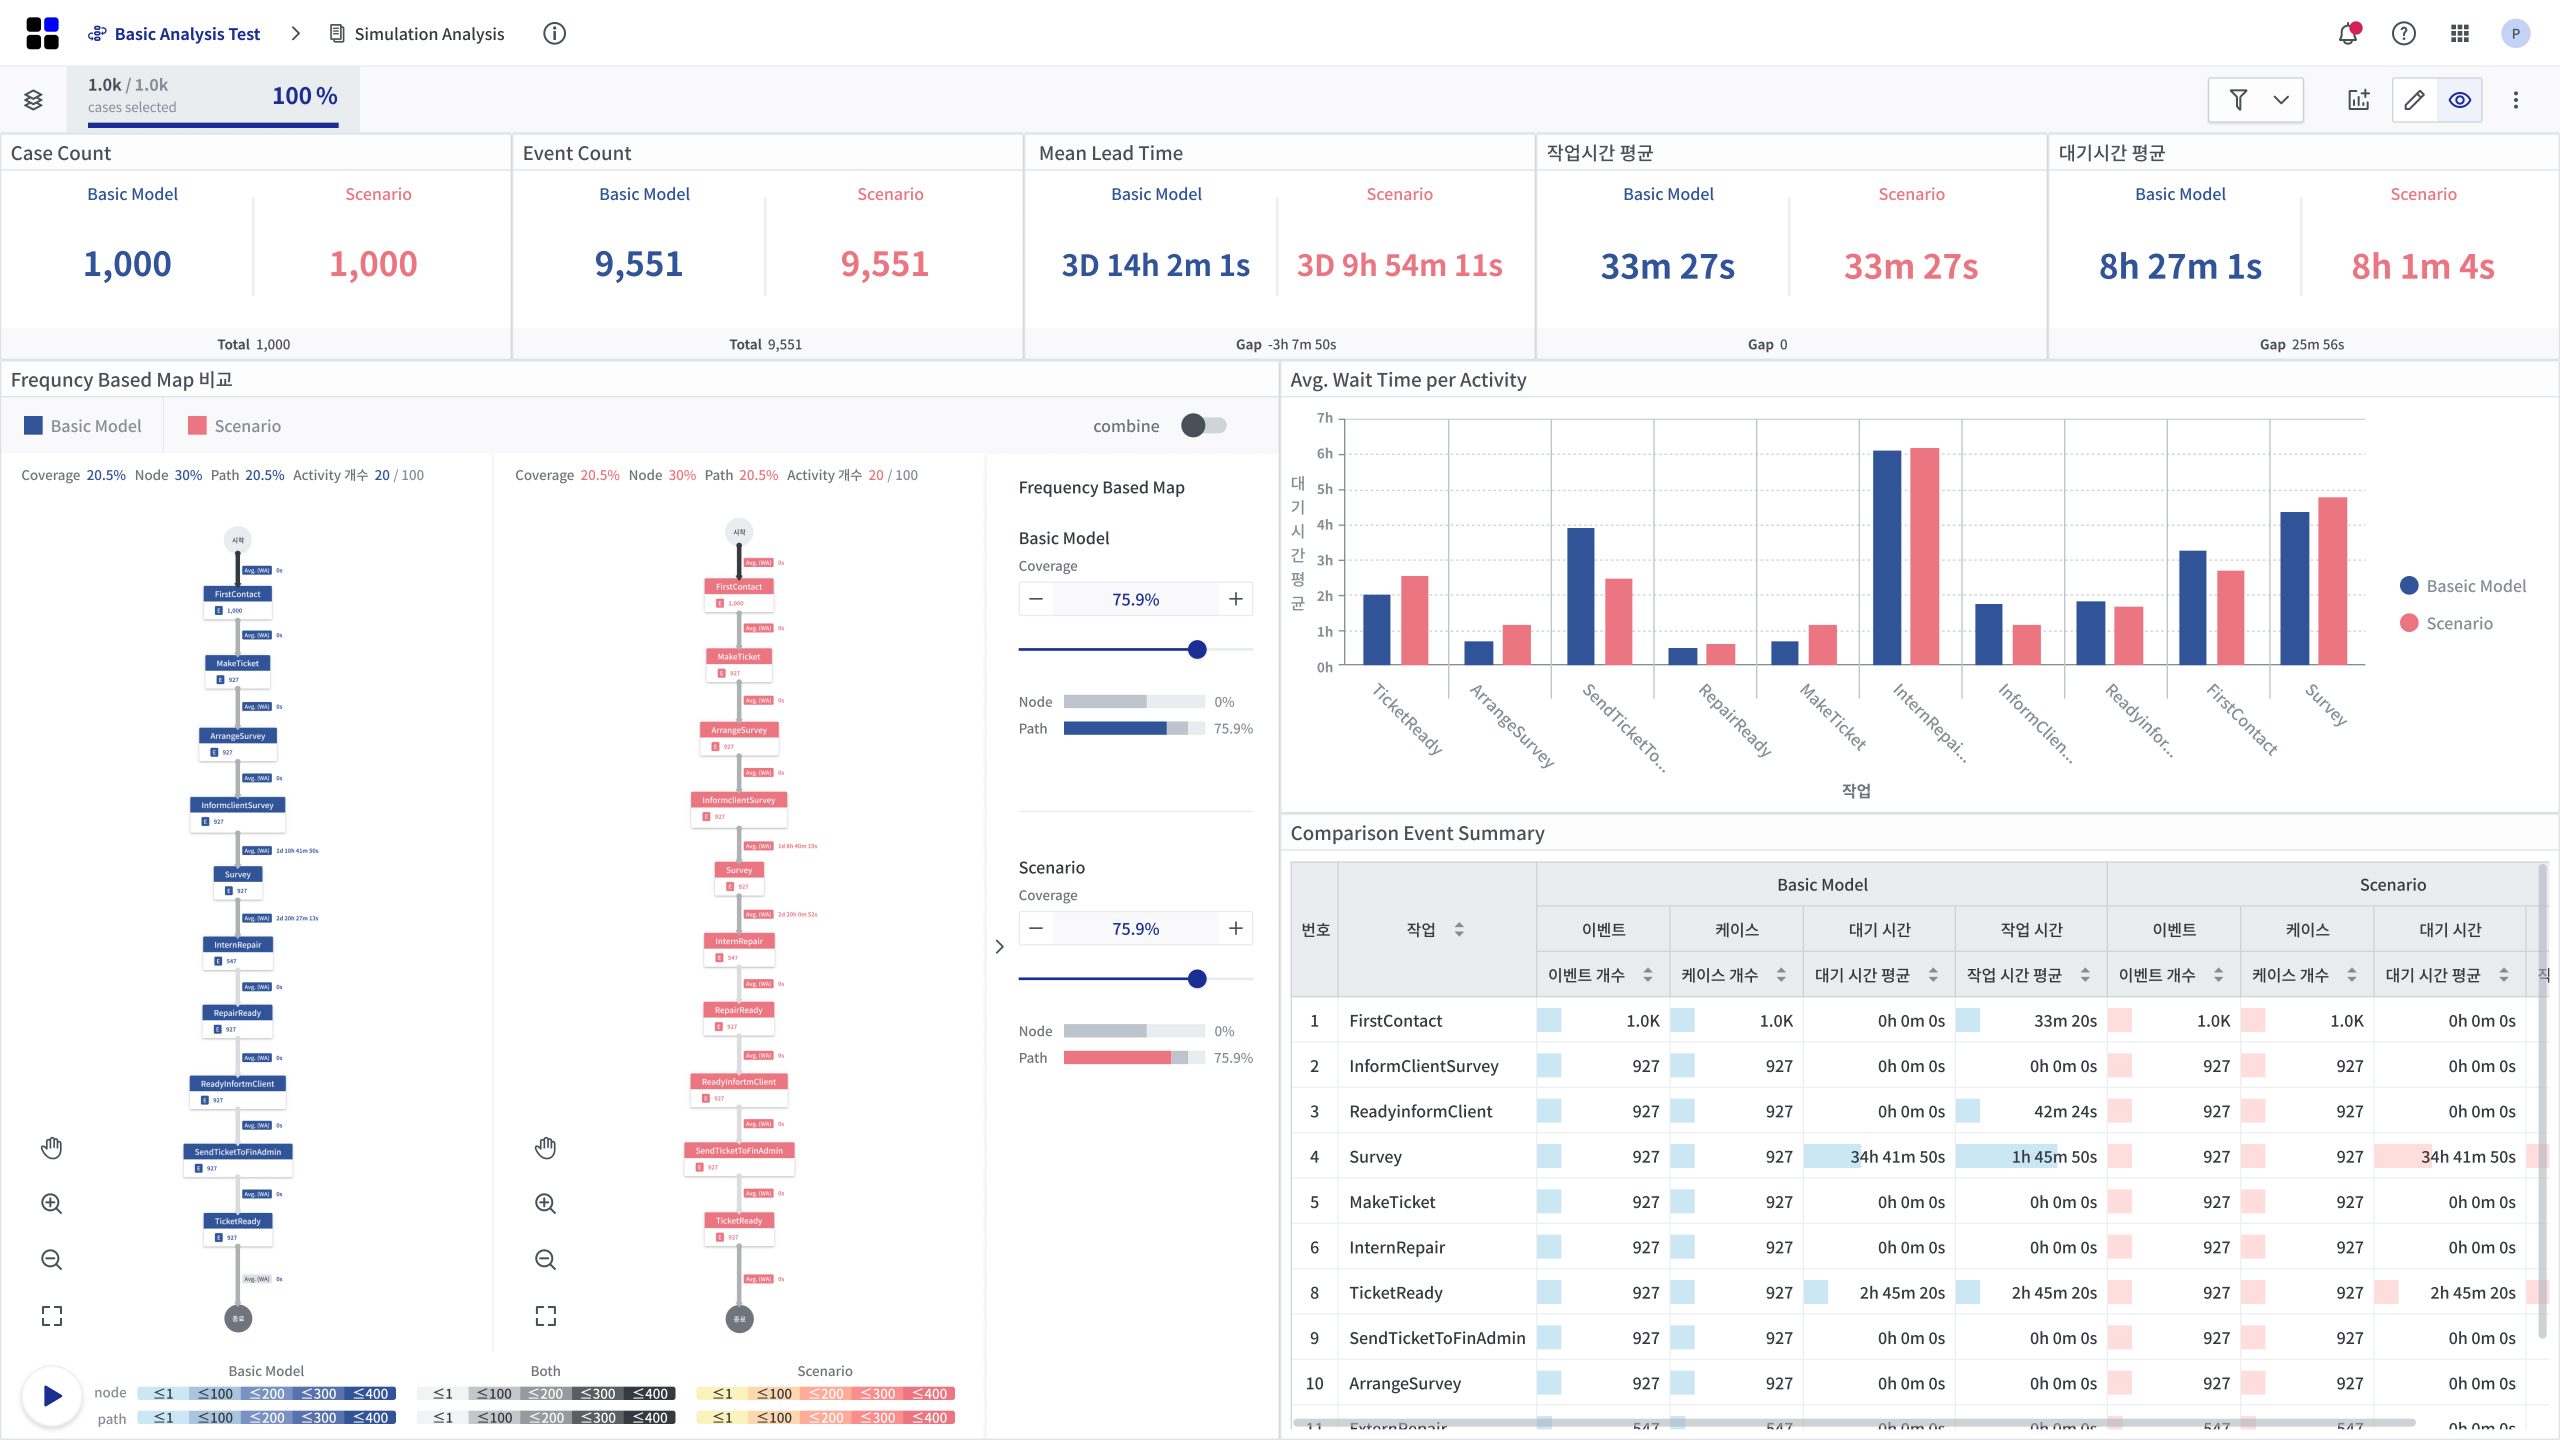Fit Basic Model map to screen
Image resolution: width=2560 pixels, height=1440 pixels.
(52, 1315)
